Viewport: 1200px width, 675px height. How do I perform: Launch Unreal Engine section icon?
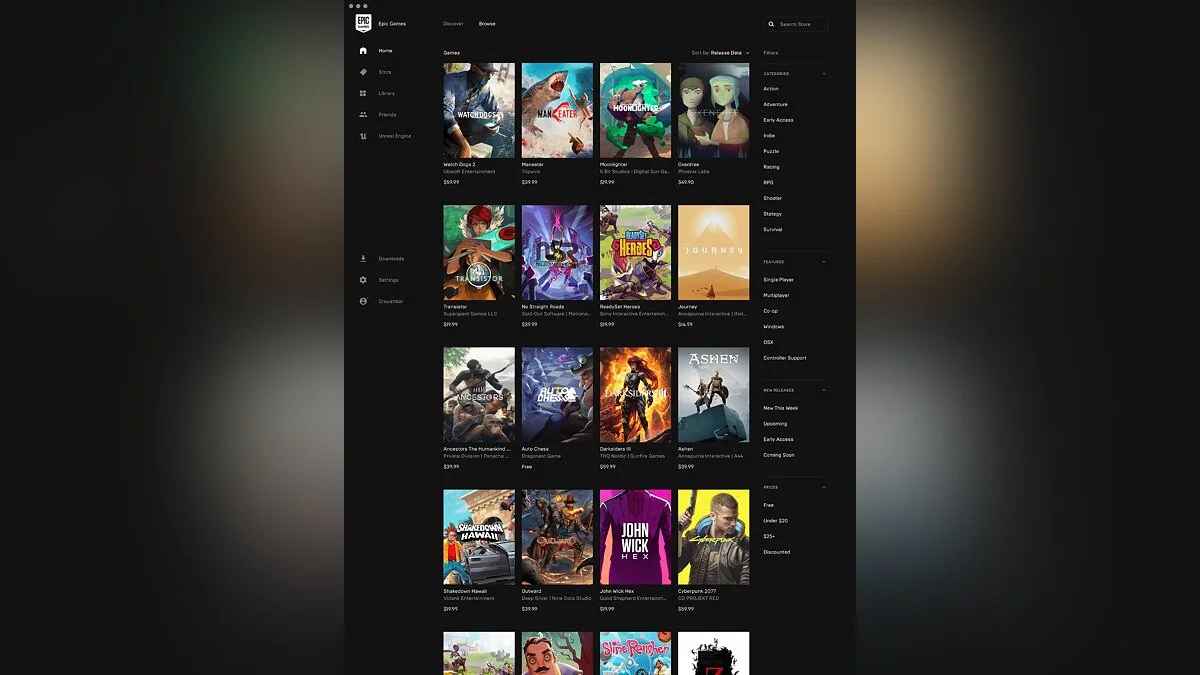[363, 136]
